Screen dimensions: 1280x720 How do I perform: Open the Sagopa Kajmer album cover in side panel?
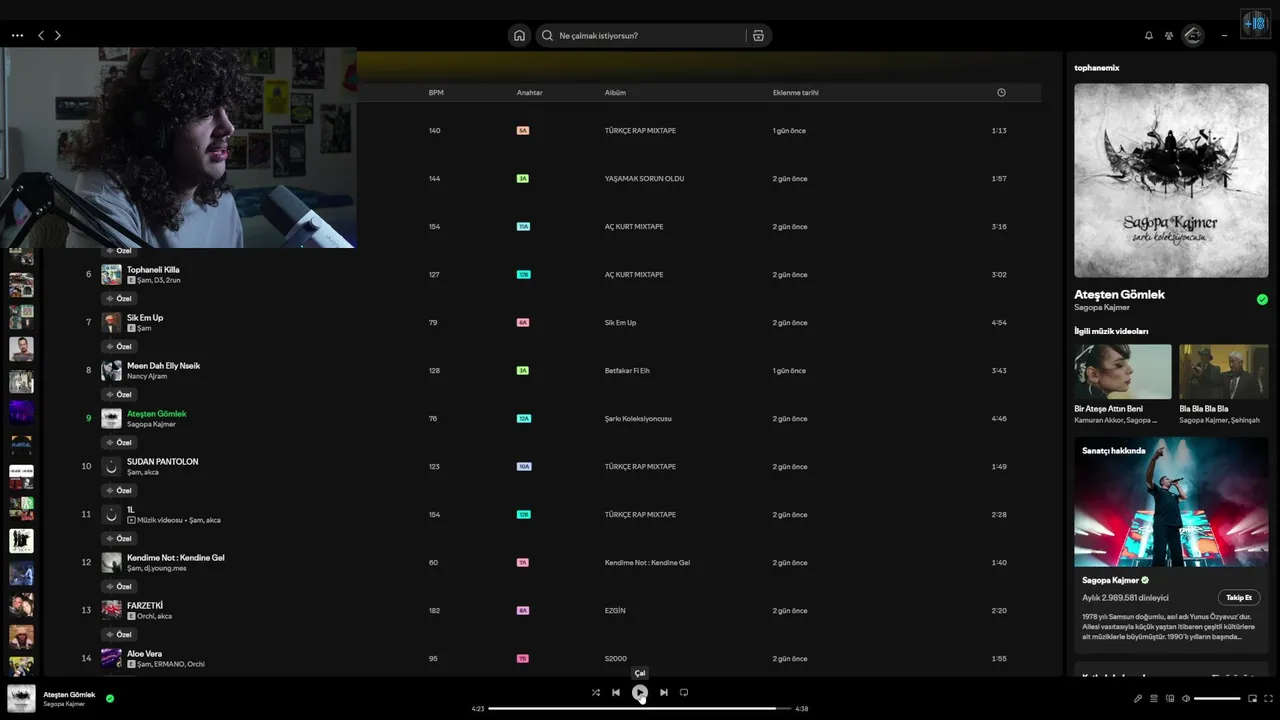(1171, 180)
